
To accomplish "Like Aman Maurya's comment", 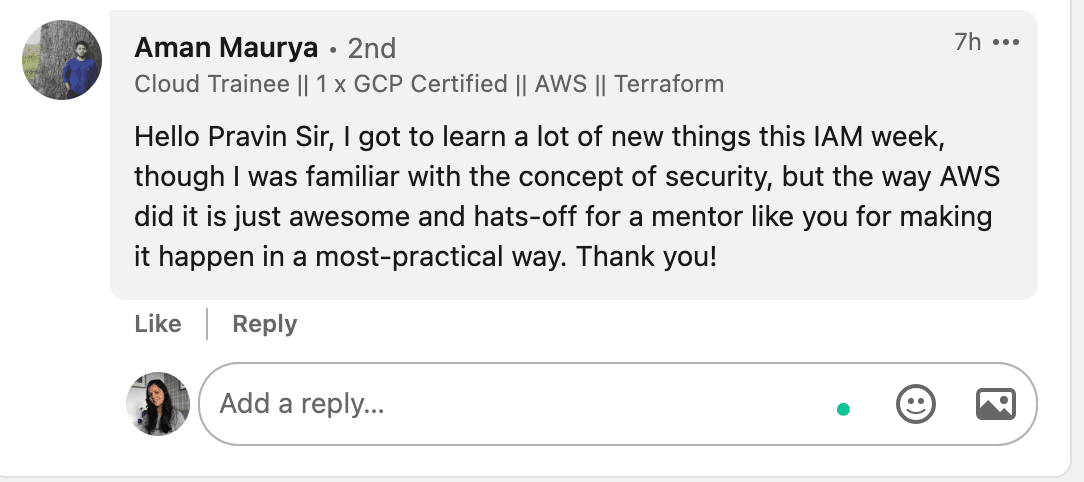I will pyautogui.click(x=158, y=324).
